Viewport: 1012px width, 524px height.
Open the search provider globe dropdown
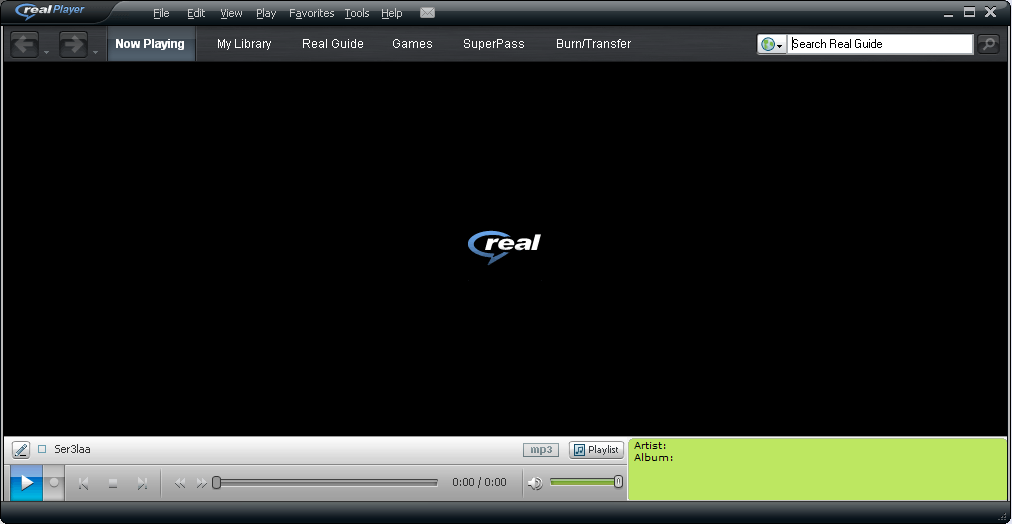772,45
